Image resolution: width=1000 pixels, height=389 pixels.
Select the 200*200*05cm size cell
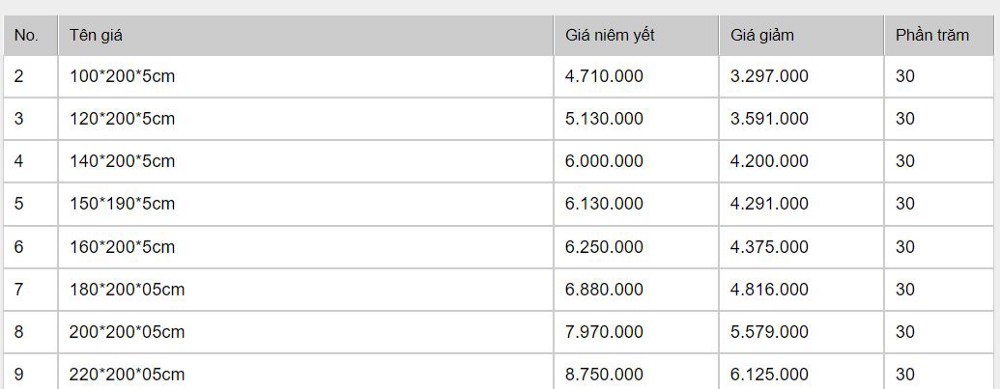[x=305, y=332]
